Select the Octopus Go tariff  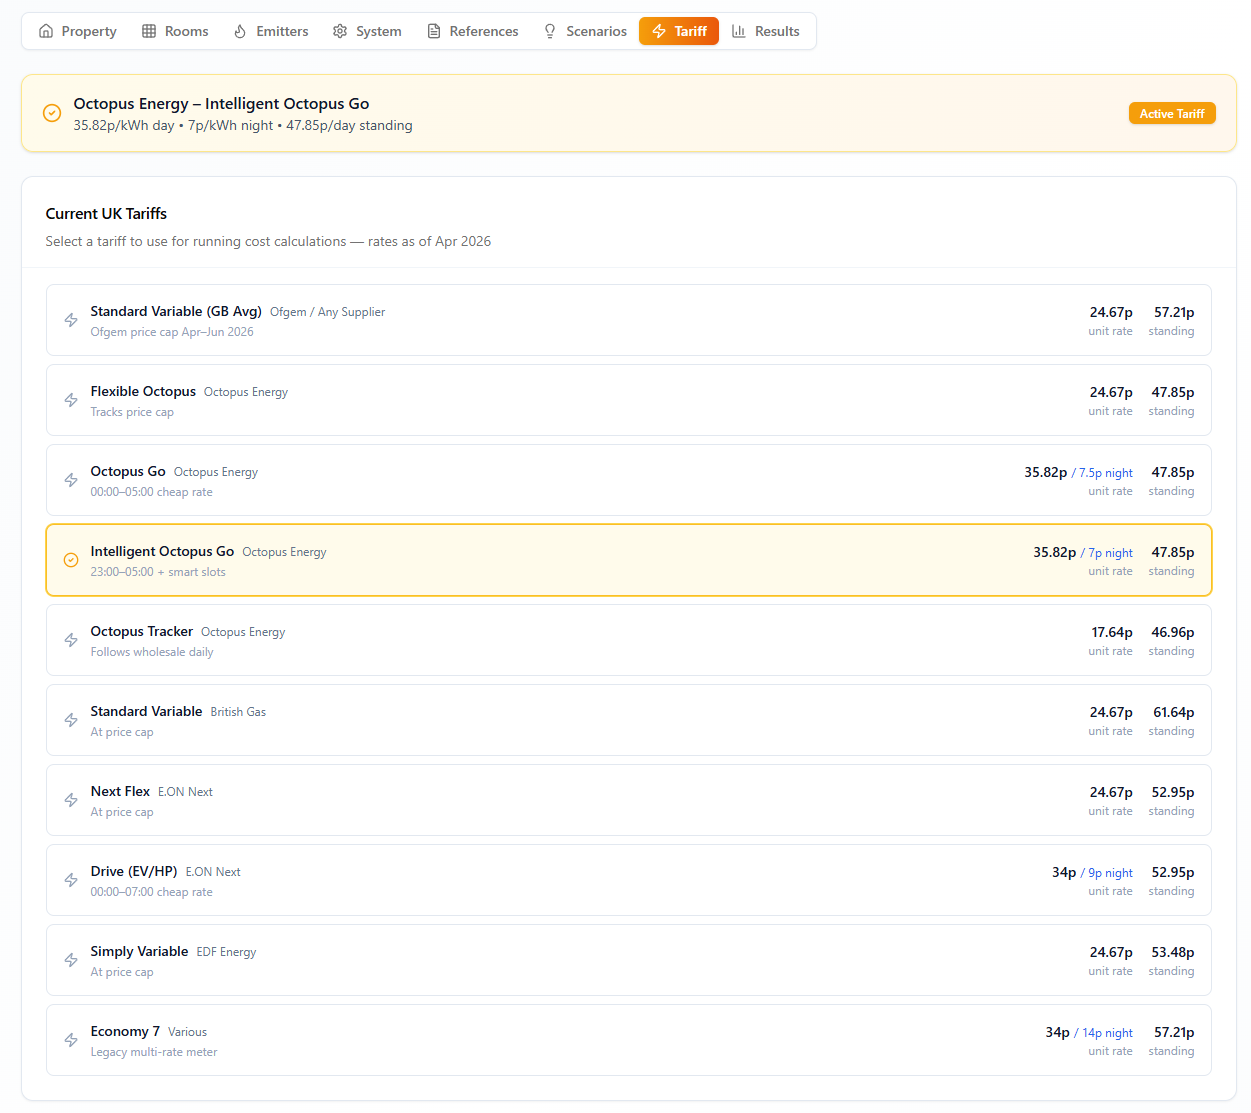tap(629, 480)
